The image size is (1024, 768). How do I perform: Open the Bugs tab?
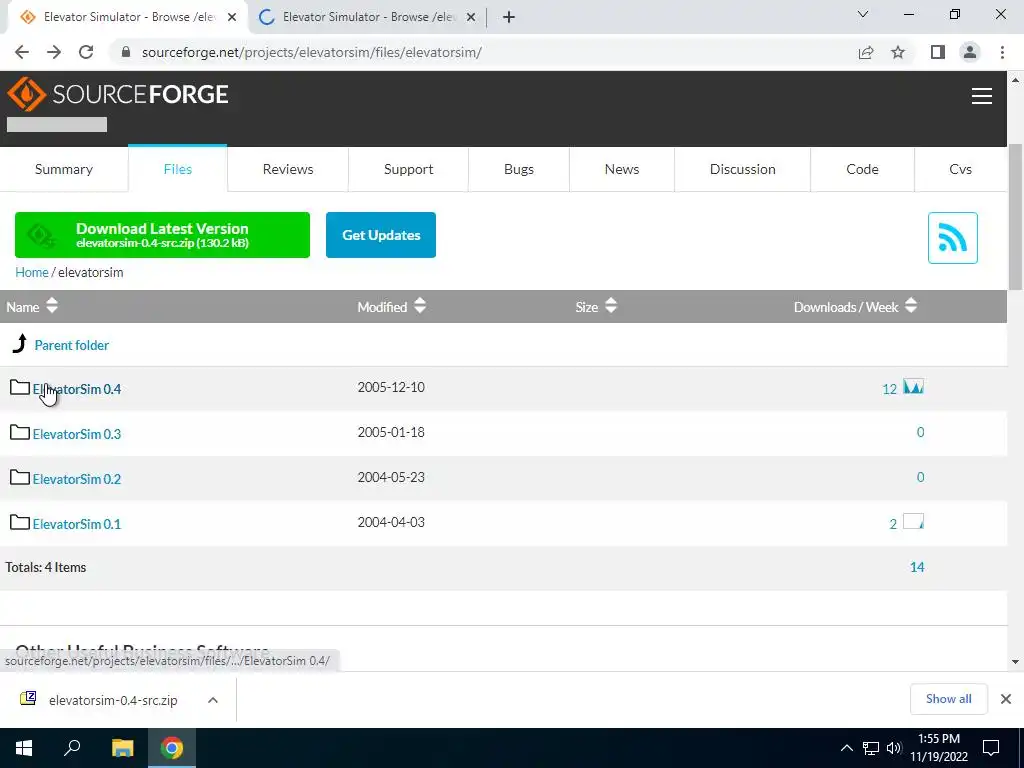click(519, 169)
